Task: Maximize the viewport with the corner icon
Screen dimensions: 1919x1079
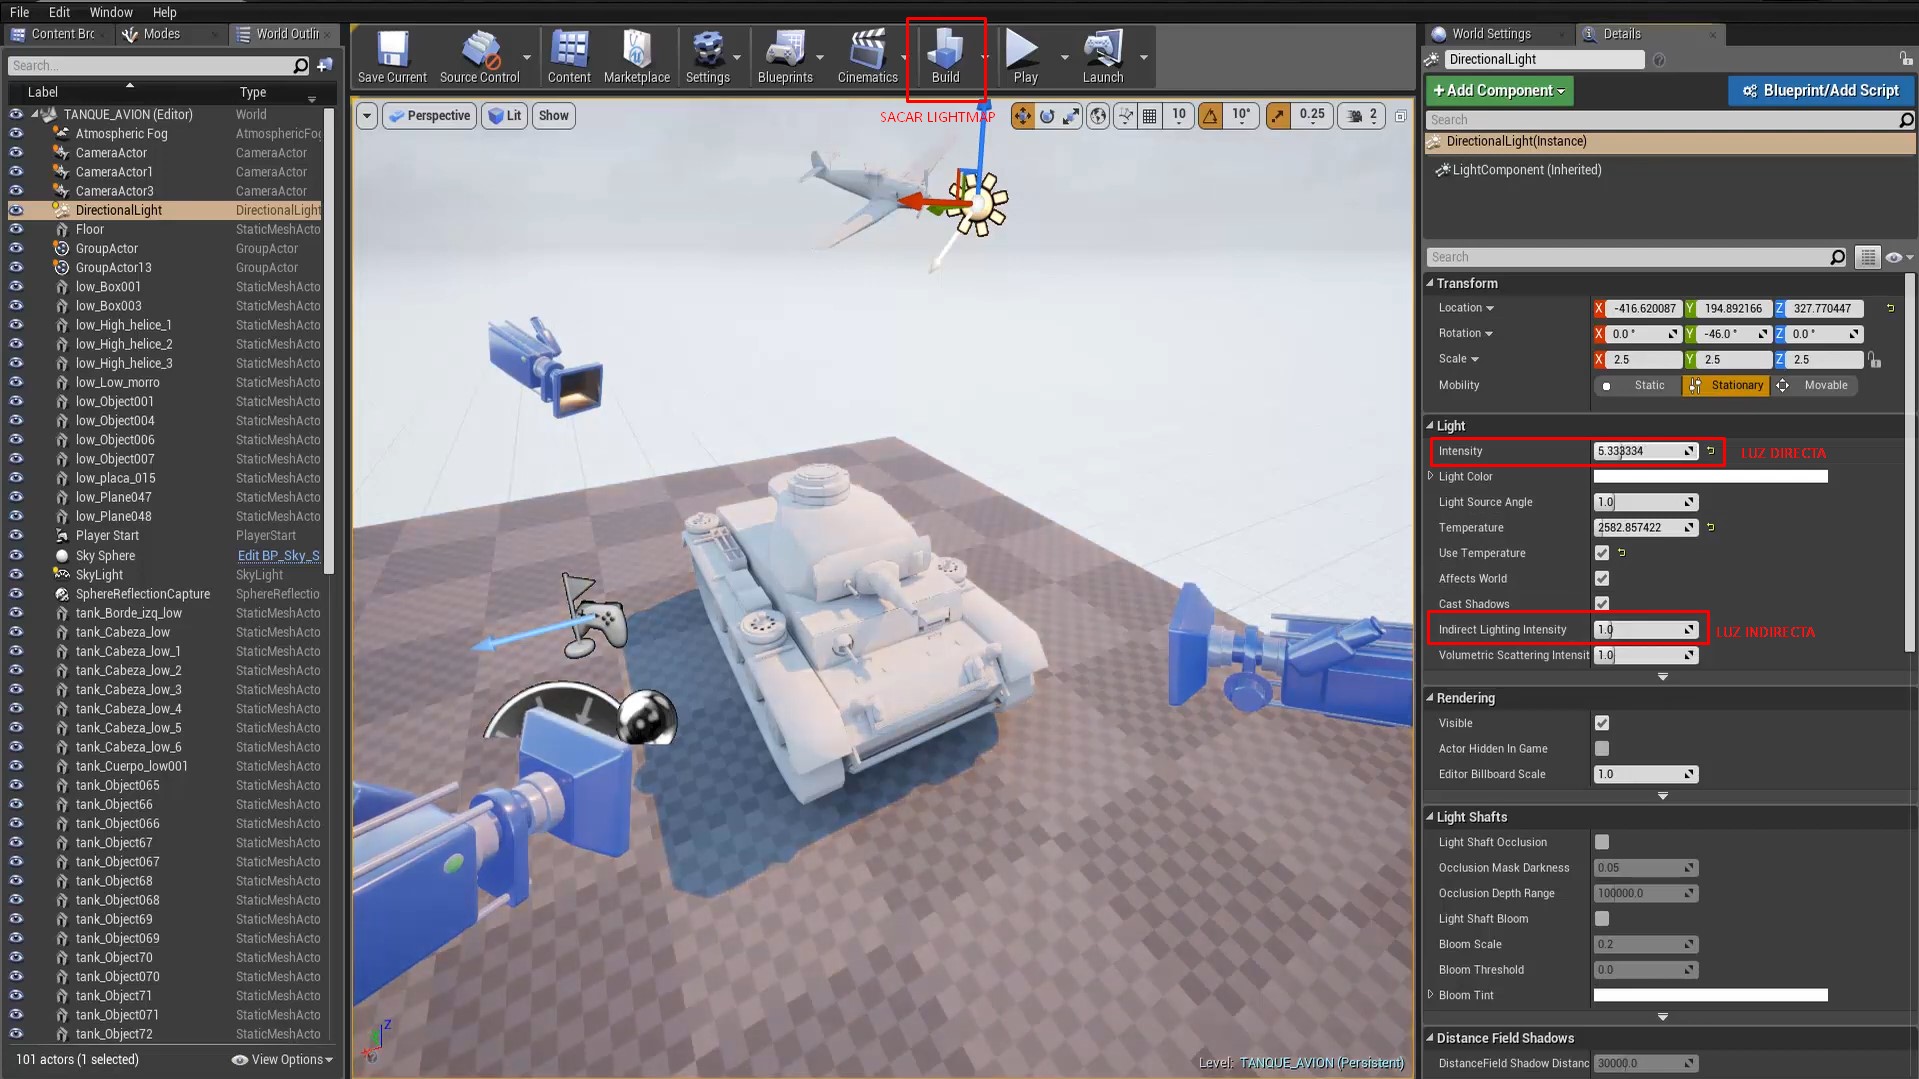Action: 1400,116
